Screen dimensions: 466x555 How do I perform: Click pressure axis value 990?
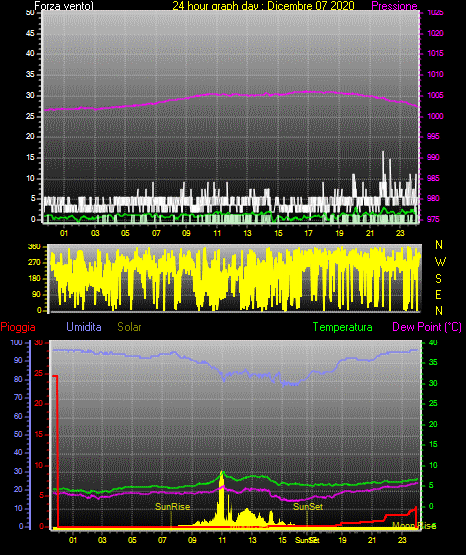click(433, 157)
